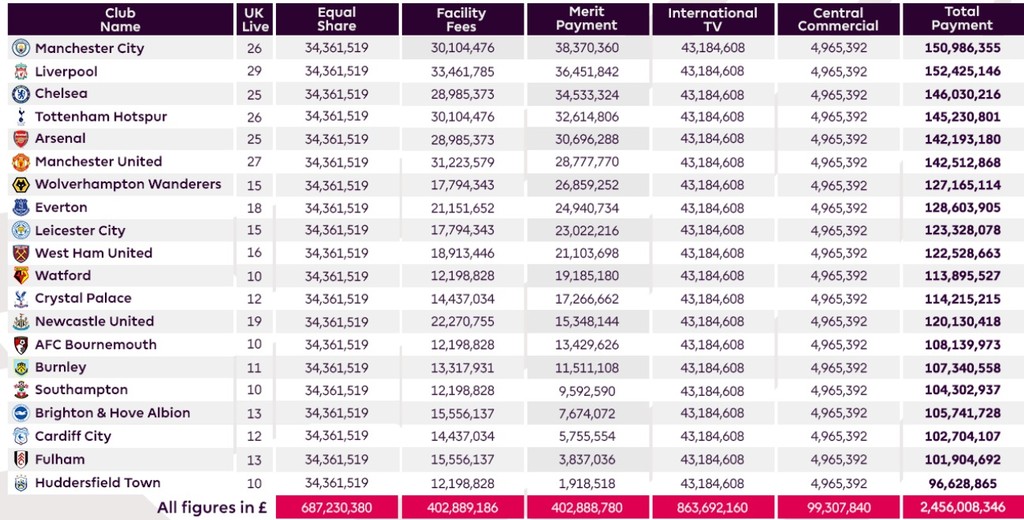Click the grand total 2,456,008,346 cell
Image resolution: width=1024 pixels, height=520 pixels.
coord(961,508)
